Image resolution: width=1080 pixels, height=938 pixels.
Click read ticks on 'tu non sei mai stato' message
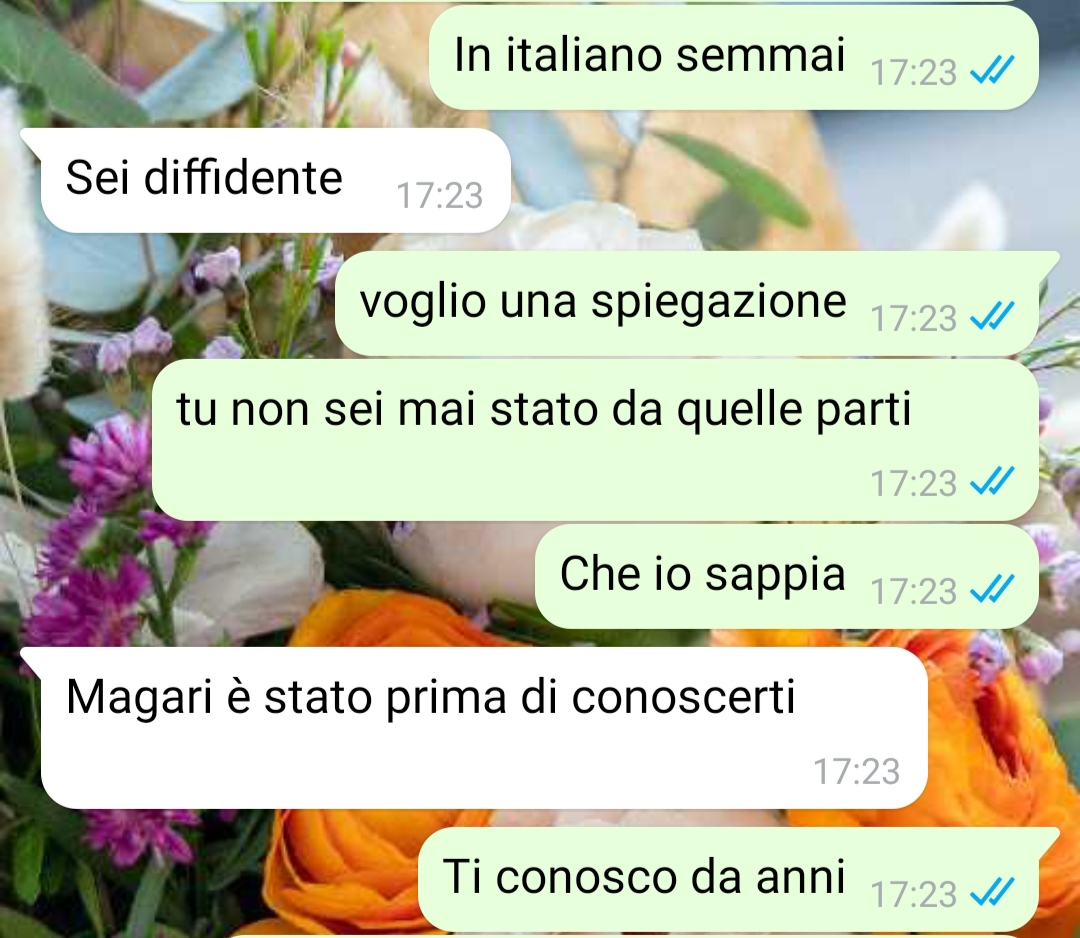(x=992, y=481)
